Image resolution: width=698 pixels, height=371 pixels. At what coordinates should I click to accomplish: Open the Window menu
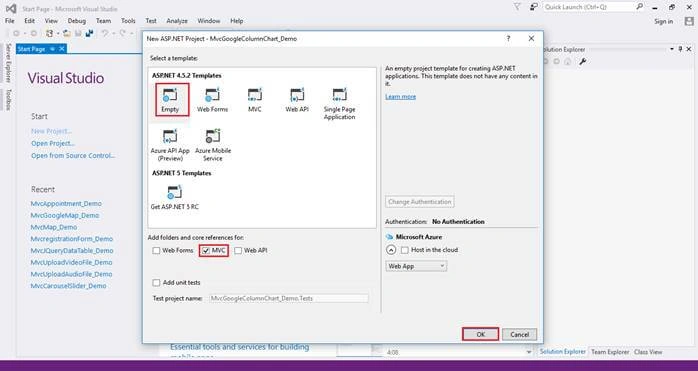pyautogui.click(x=209, y=21)
